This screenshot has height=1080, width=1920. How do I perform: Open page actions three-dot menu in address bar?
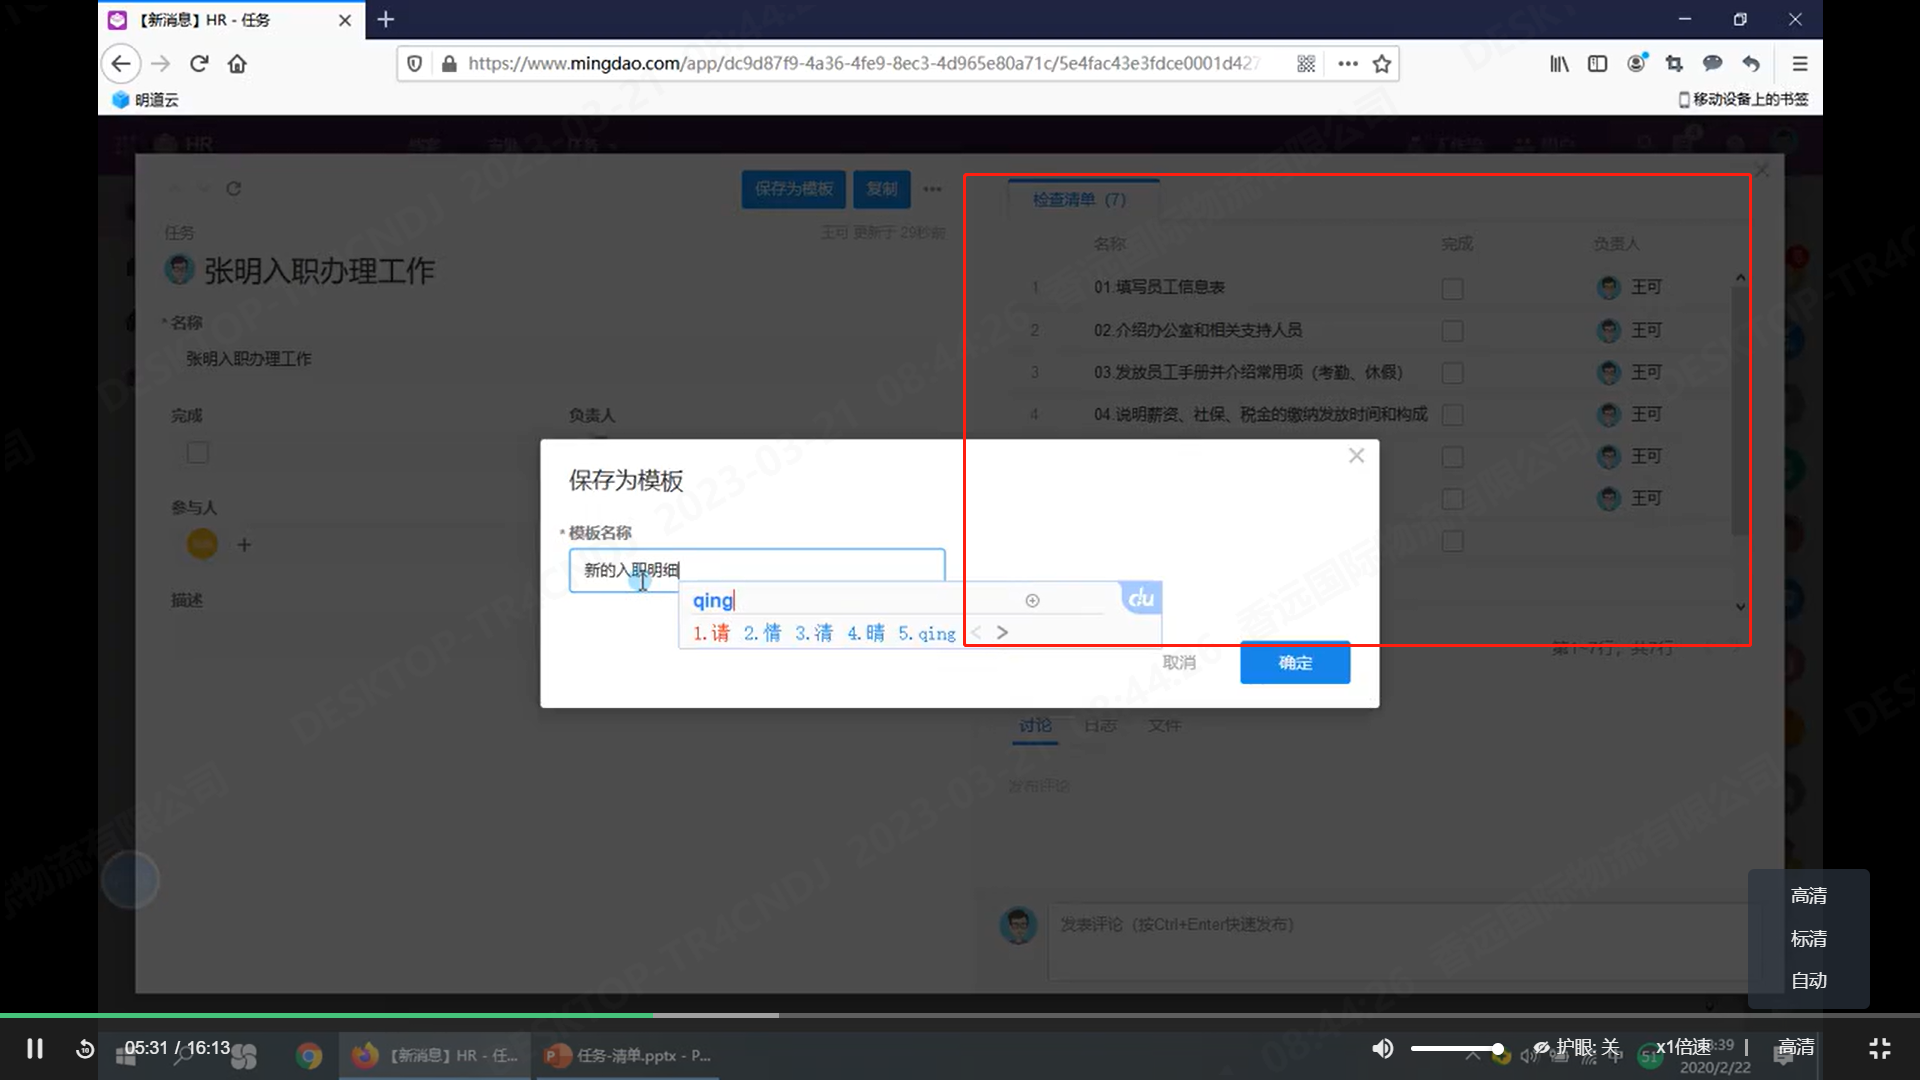1348,64
